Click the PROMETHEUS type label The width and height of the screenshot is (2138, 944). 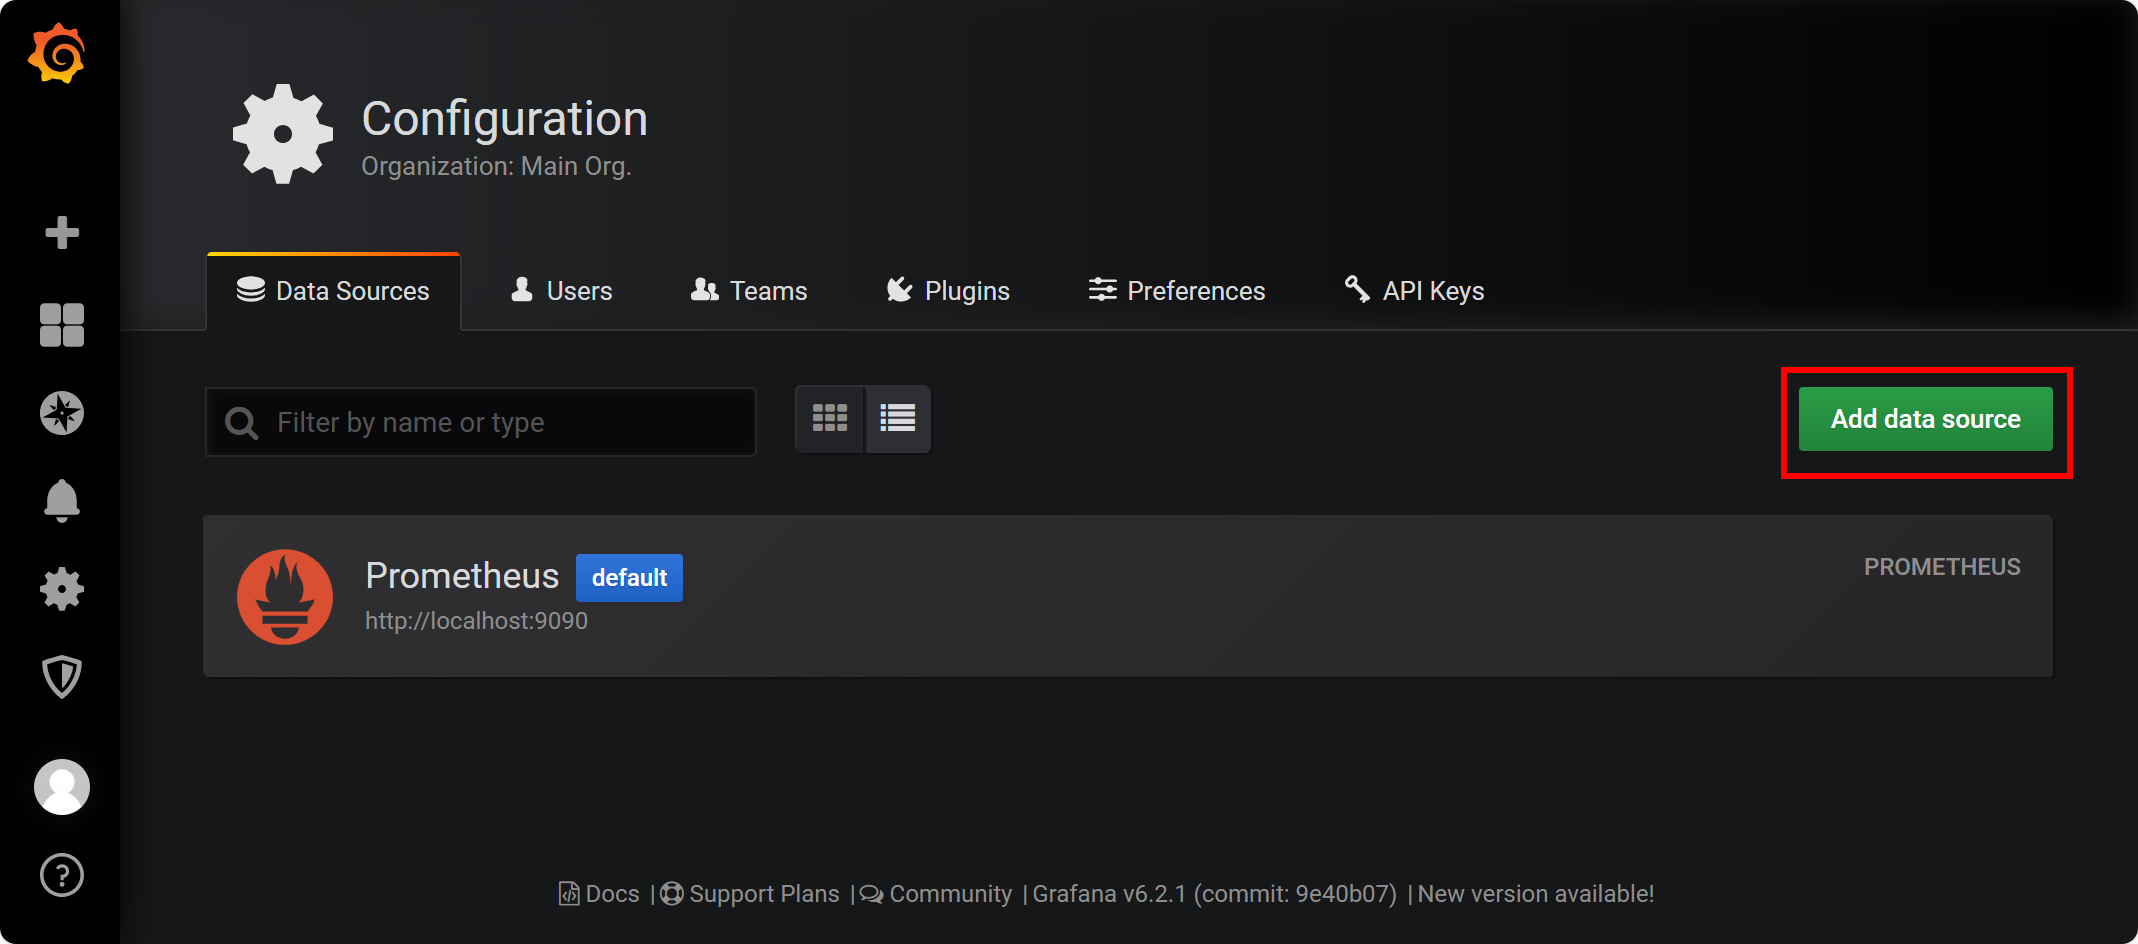click(1942, 567)
